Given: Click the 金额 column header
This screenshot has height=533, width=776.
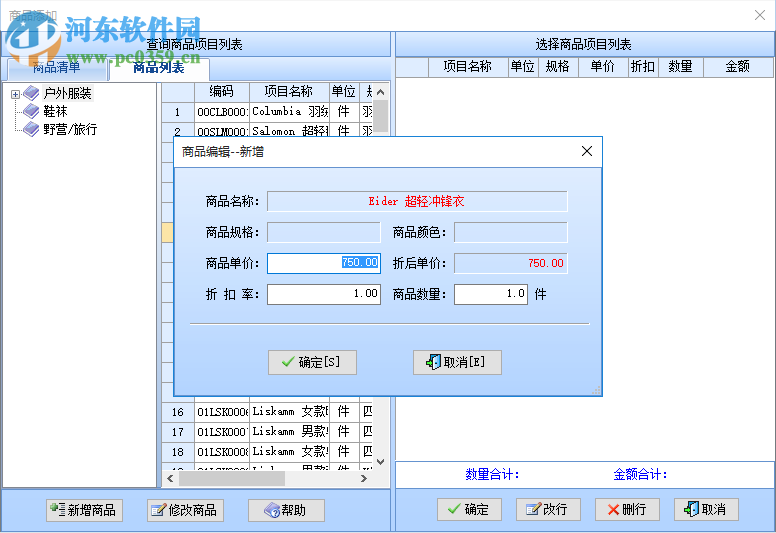Looking at the screenshot, I should (737, 67).
